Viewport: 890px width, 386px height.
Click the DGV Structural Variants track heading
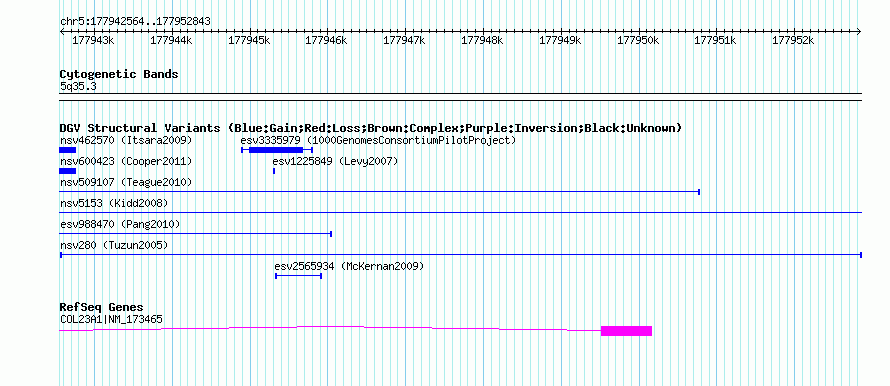371,128
